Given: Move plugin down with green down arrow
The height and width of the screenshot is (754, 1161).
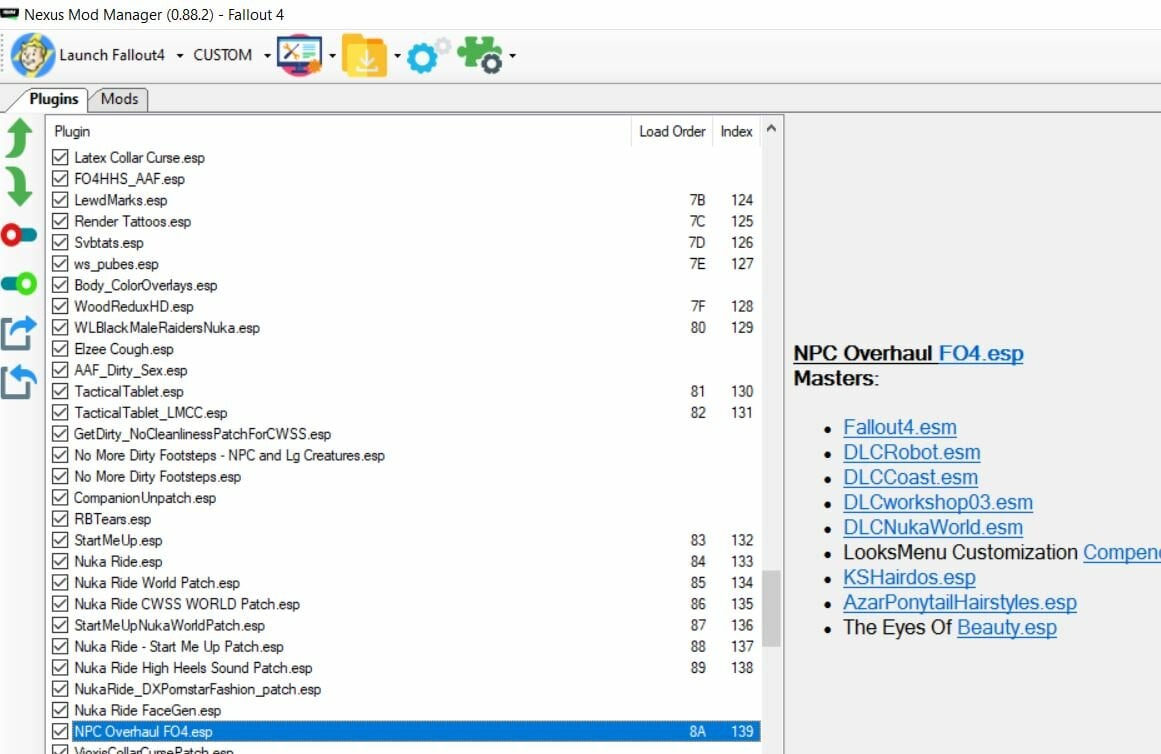Looking at the screenshot, I should click(19, 186).
